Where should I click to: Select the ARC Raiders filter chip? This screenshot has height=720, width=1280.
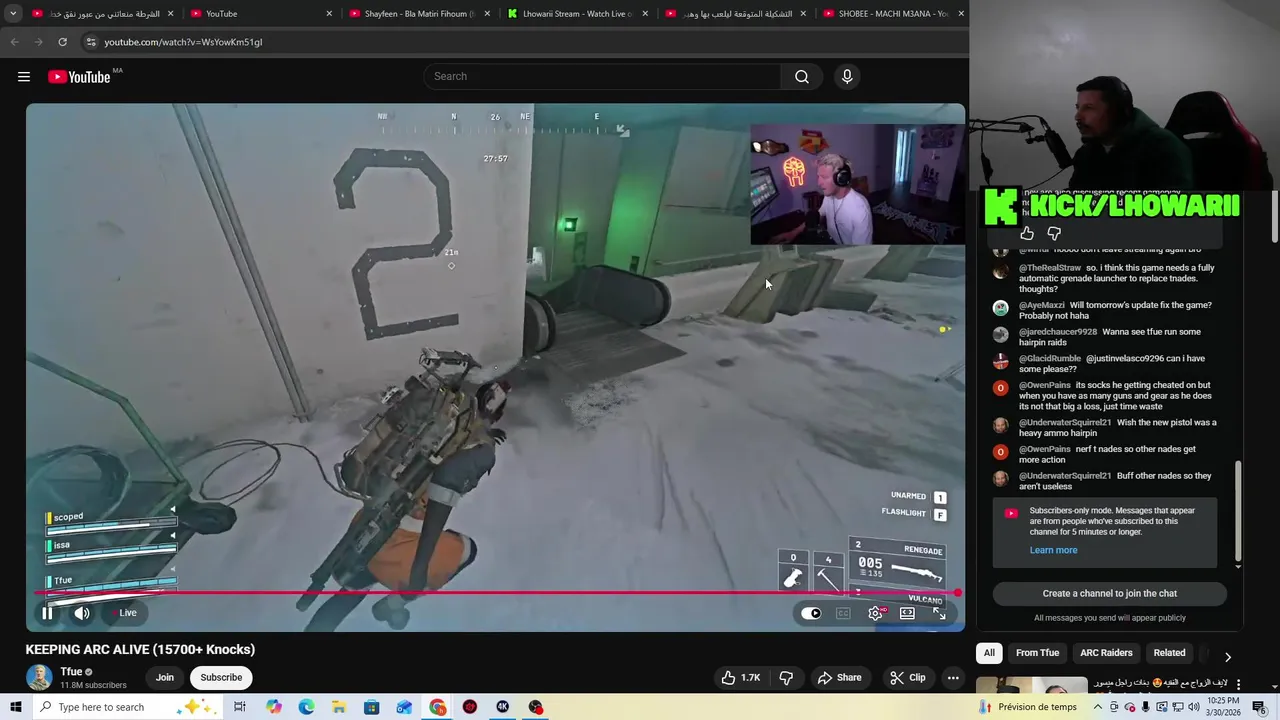(1106, 653)
